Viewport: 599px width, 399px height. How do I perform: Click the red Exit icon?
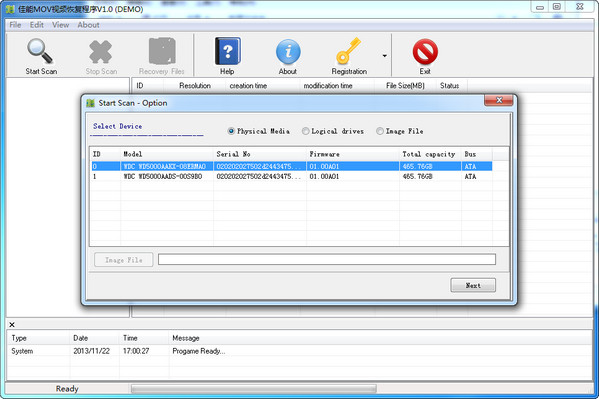[x=425, y=52]
